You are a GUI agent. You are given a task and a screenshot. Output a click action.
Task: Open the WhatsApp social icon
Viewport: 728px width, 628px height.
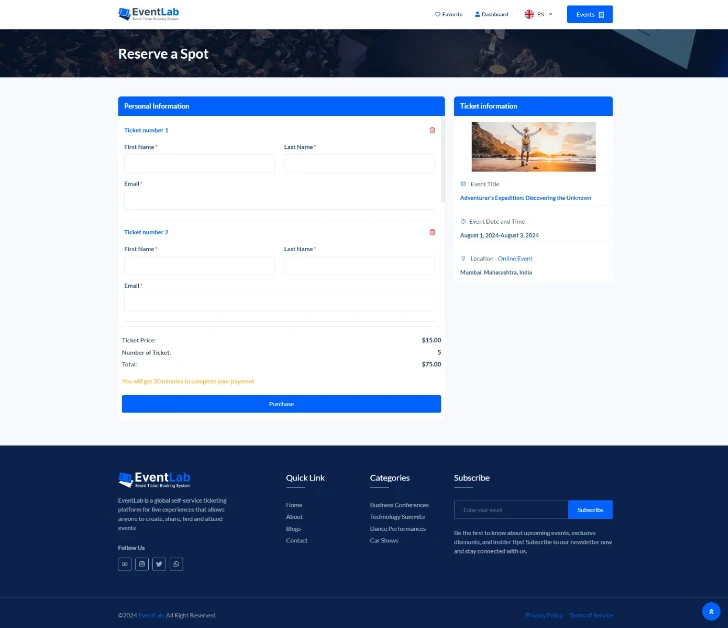176,564
